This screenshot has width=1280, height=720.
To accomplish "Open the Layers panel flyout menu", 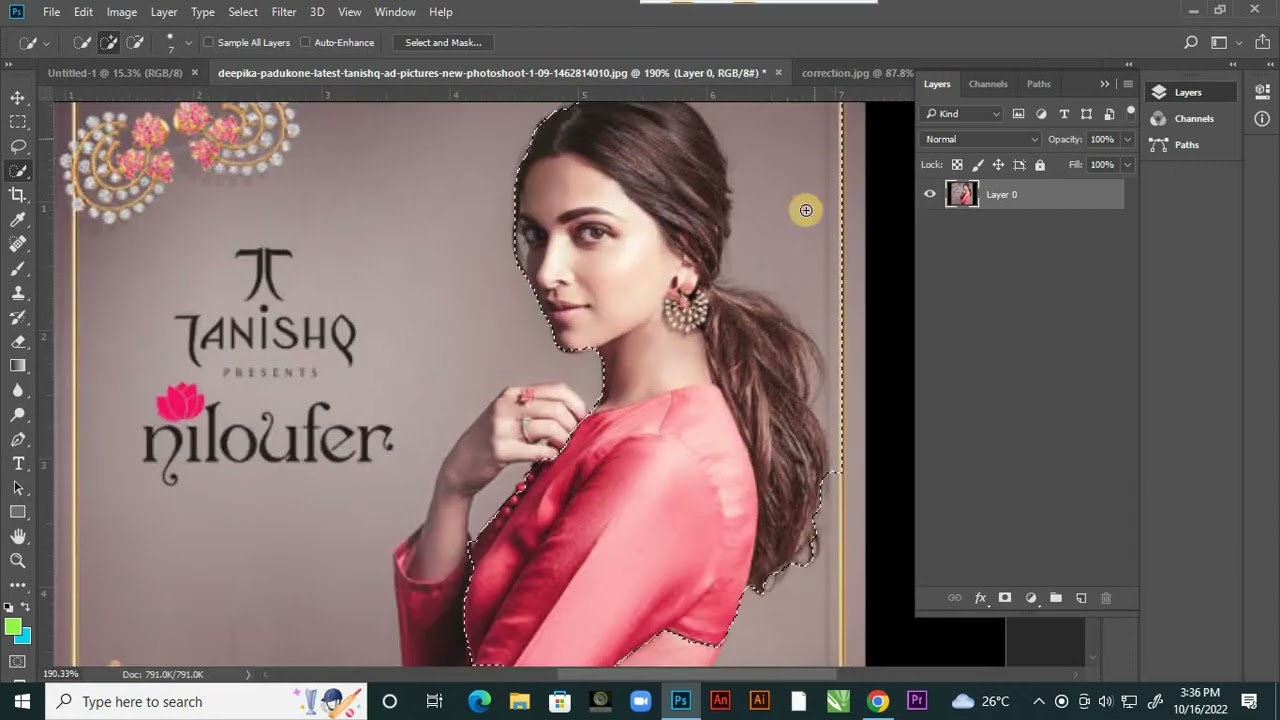I will (1128, 84).
